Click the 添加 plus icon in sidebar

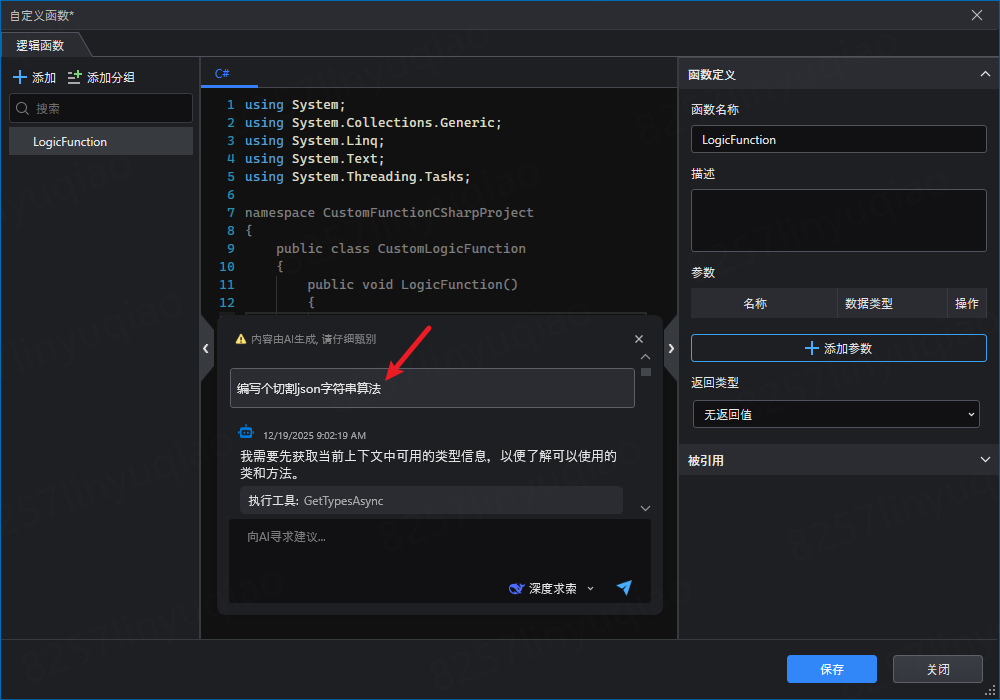(20, 77)
